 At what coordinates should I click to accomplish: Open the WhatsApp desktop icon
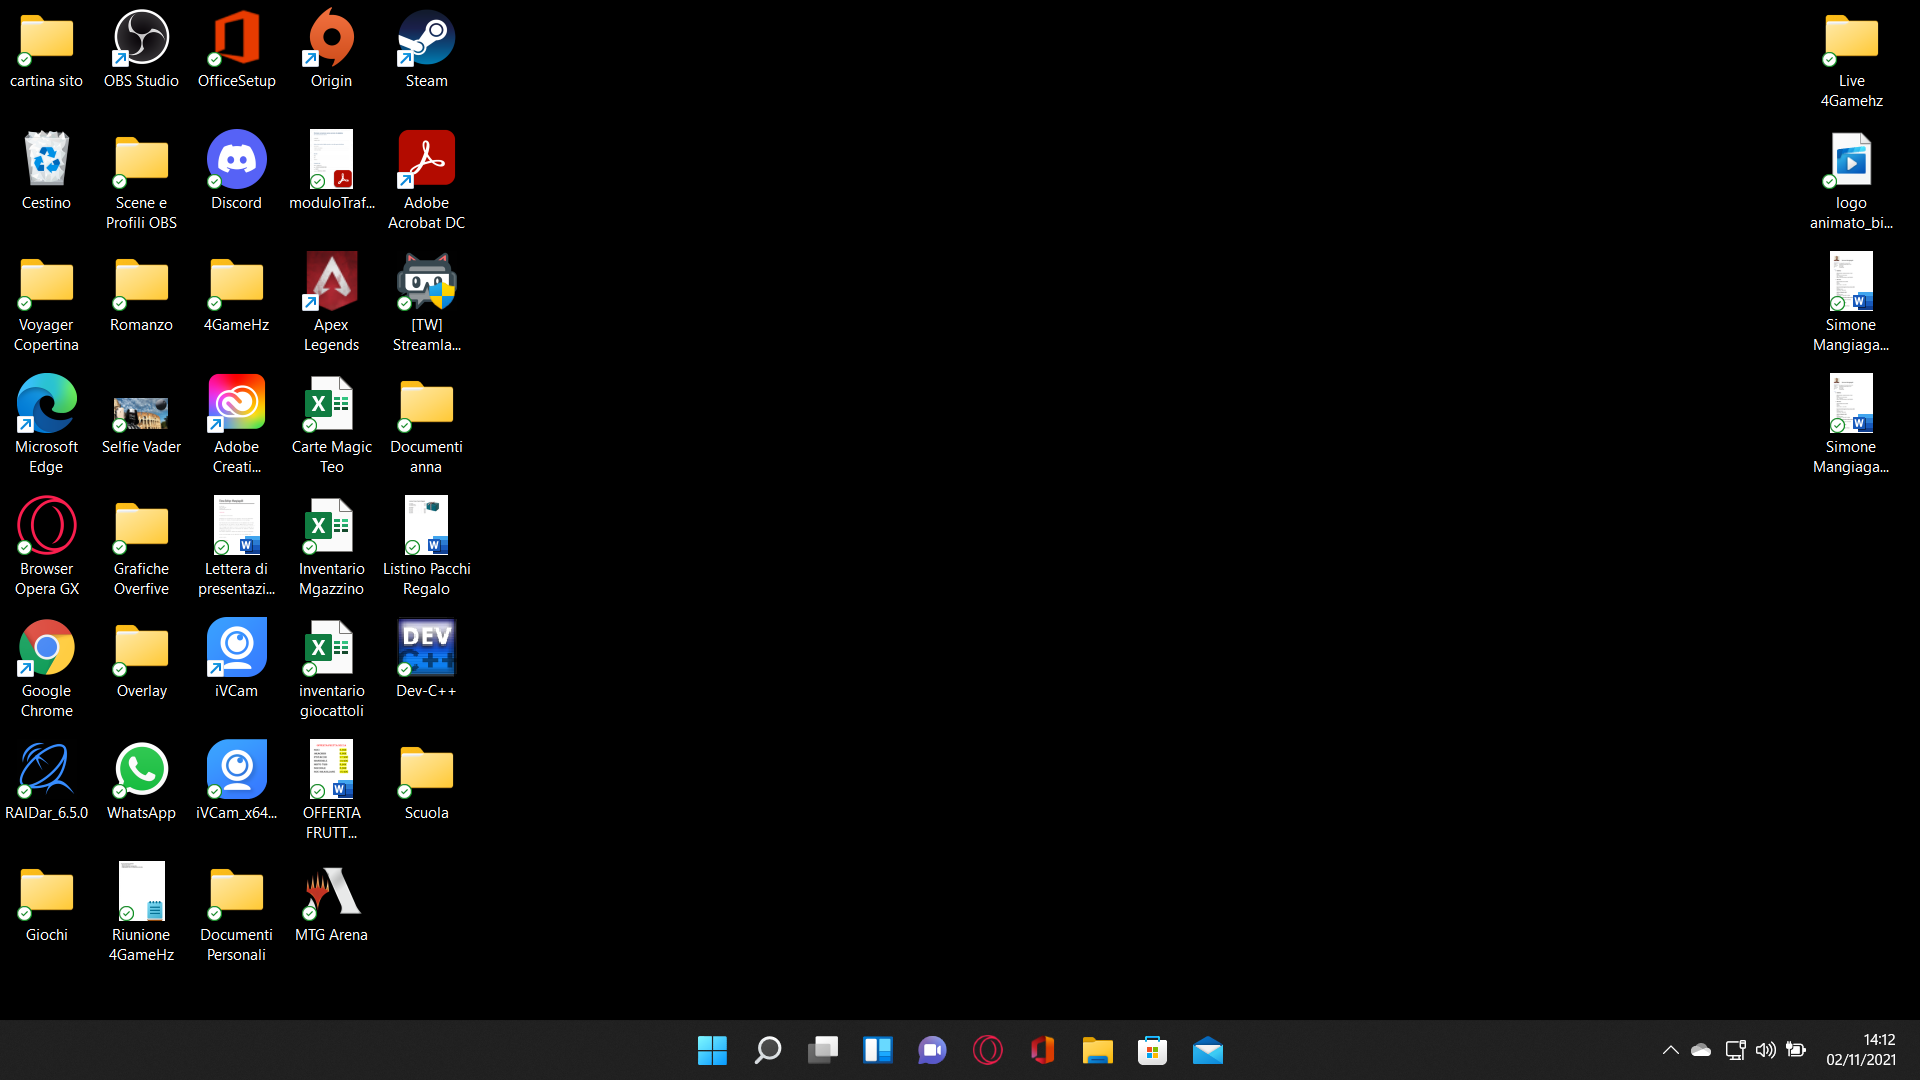[x=141, y=782]
